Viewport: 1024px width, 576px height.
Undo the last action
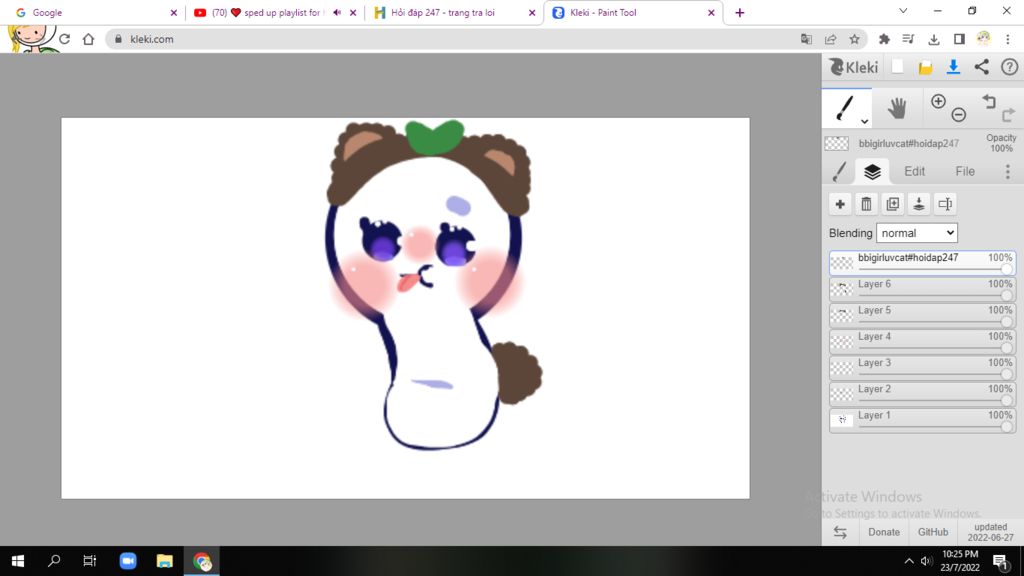coord(989,101)
